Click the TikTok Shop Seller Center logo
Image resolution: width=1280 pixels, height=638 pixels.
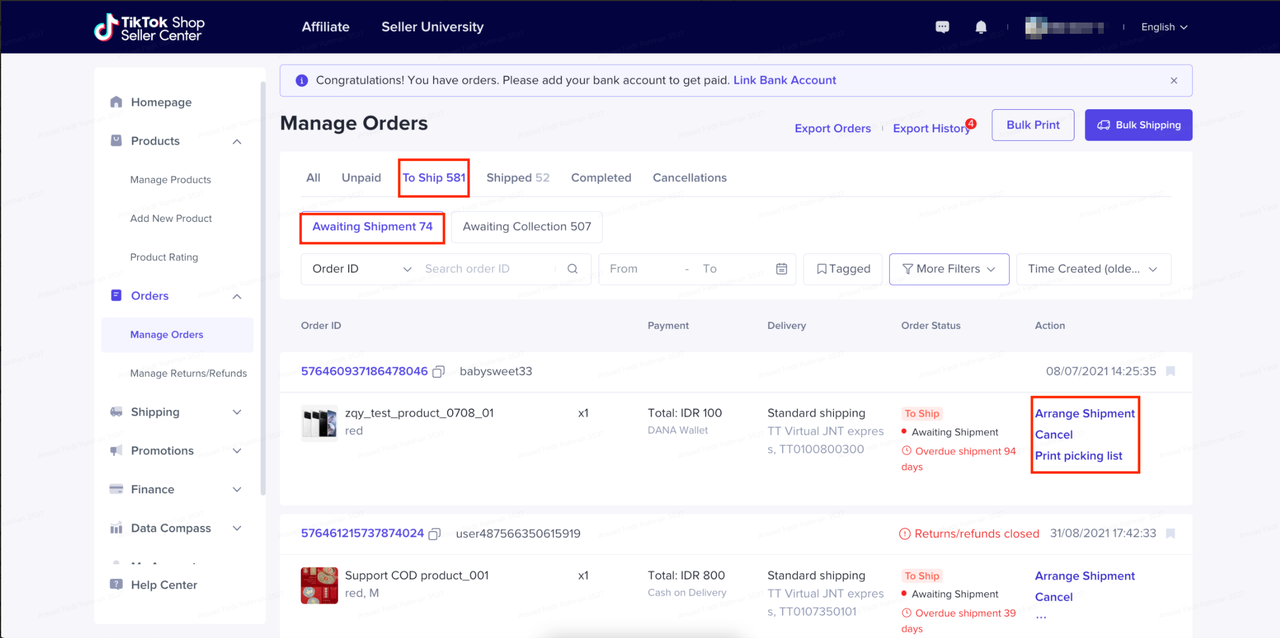148,27
